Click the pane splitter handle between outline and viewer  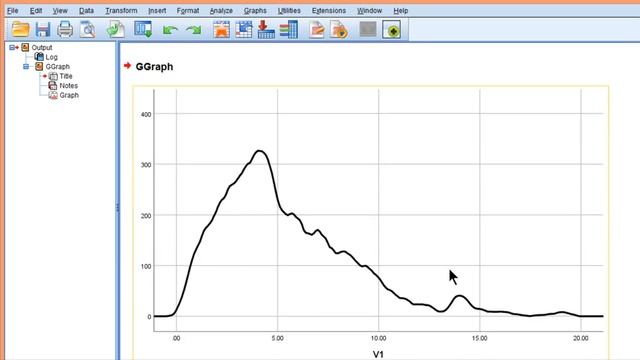118,207
